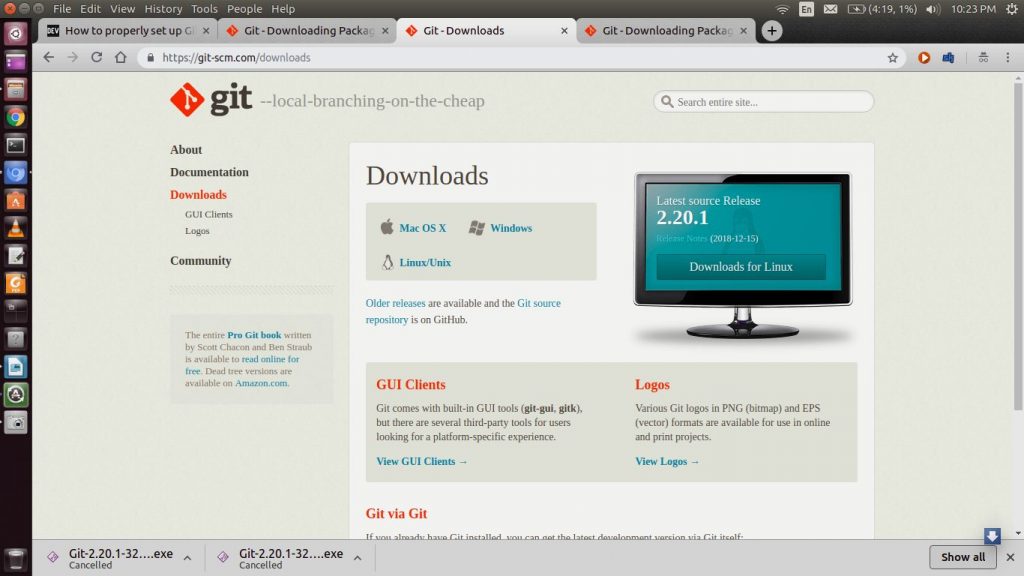Reload the current page

click(95, 58)
